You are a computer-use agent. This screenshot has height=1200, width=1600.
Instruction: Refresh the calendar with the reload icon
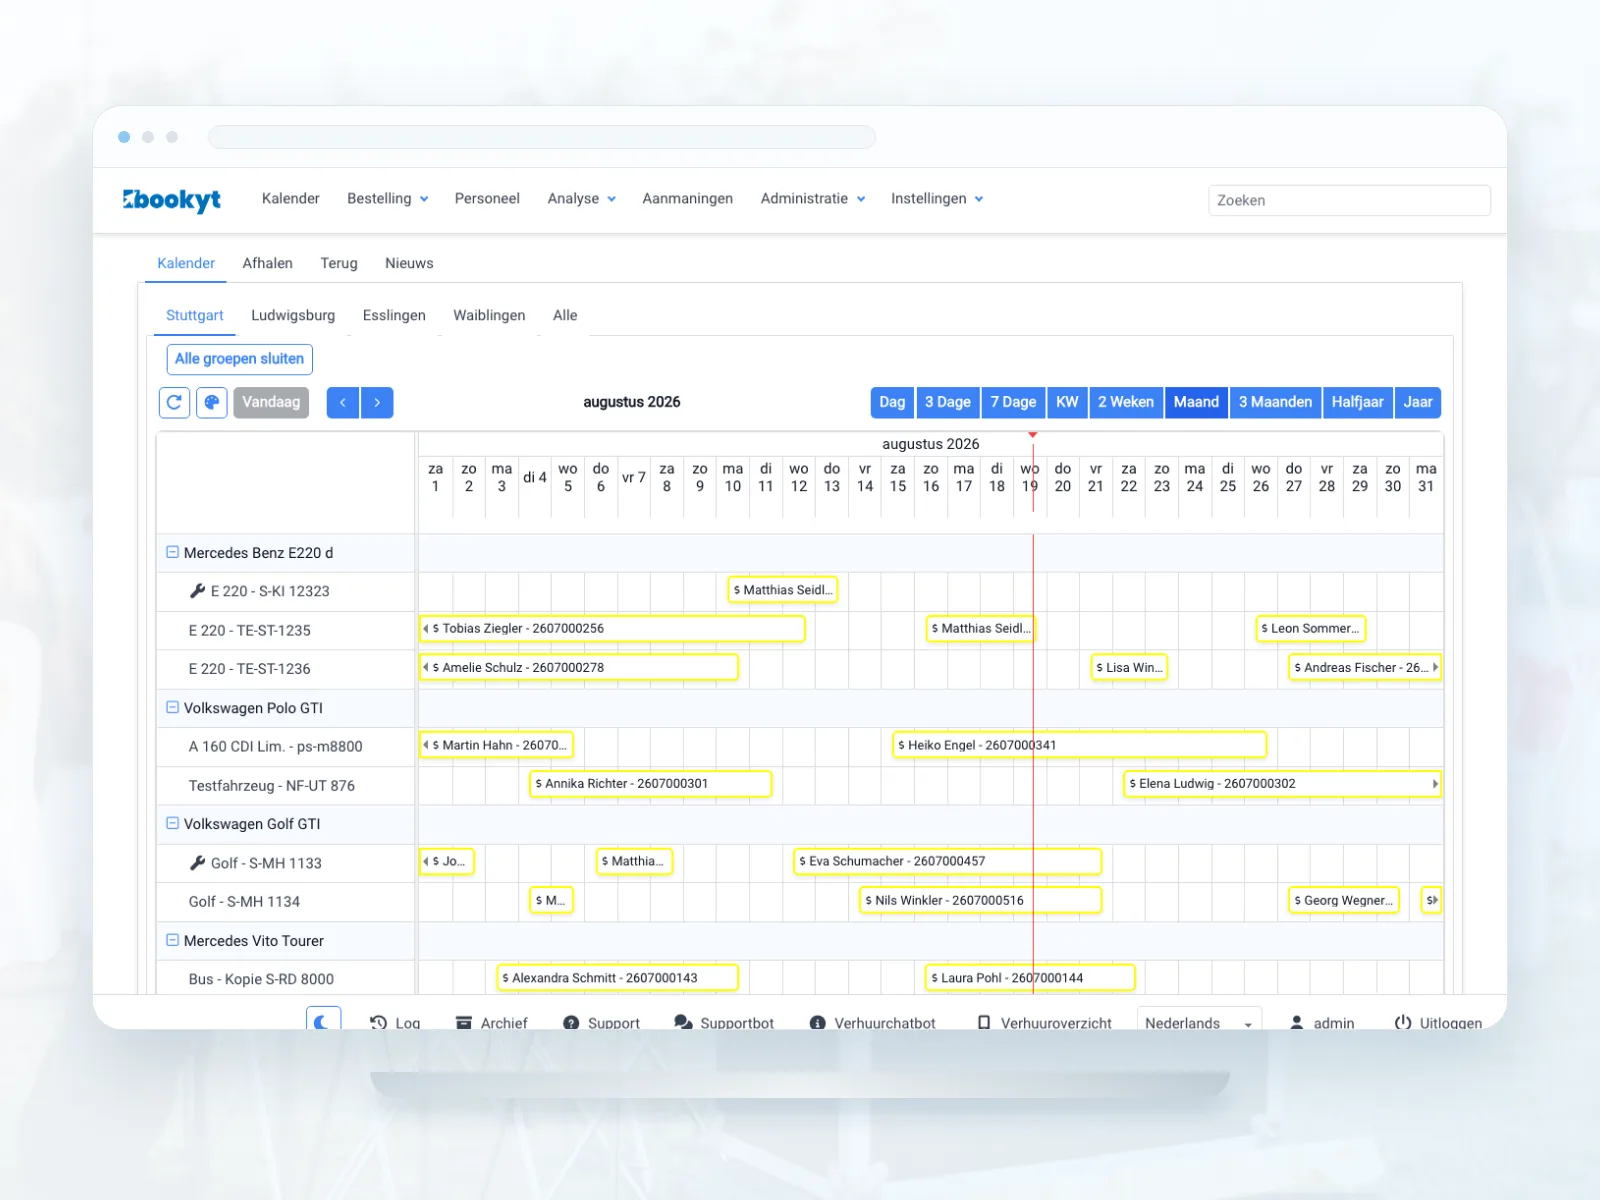coord(174,402)
